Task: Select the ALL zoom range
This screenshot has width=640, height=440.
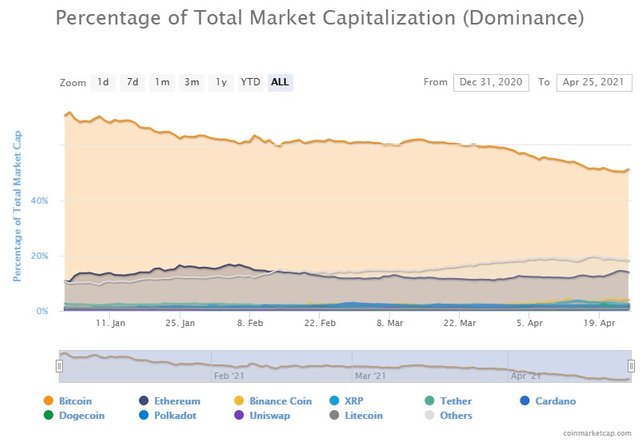Action: click(x=280, y=82)
